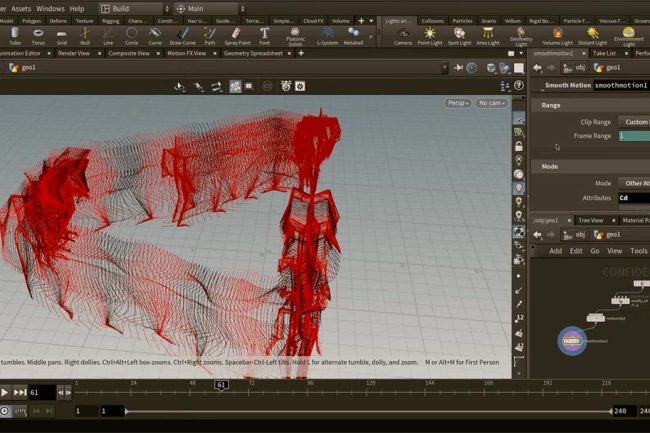650x433 pixels.
Task: Click the Grid shelf tool
Action: coord(62,36)
